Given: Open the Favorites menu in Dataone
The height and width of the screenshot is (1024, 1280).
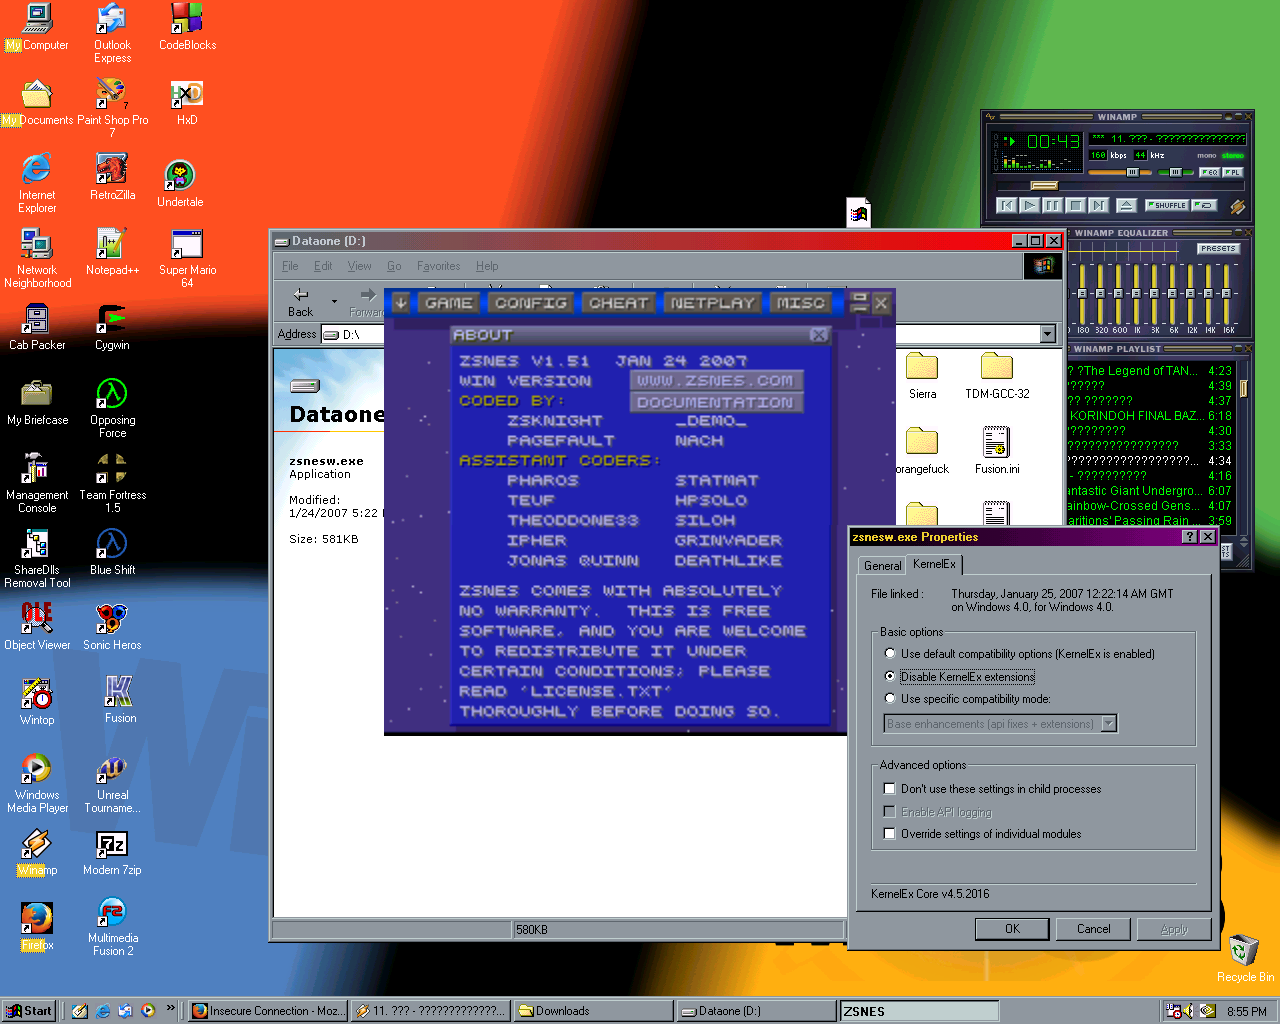Looking at the screenshot, I should 438,266.
